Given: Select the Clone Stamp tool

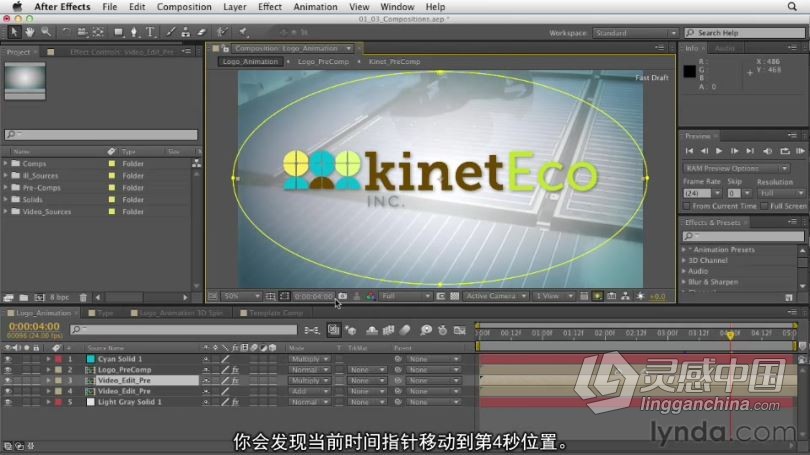Looking at the screenshot, I should coord(185,32).
